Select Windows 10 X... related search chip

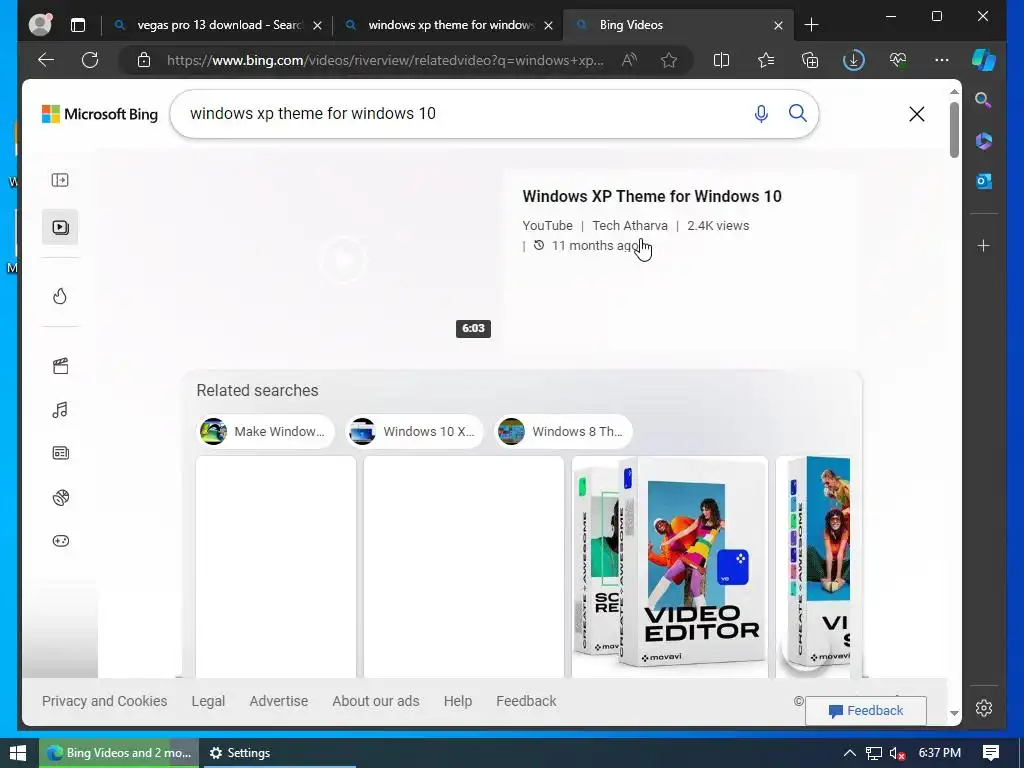(x=415, y=432)
